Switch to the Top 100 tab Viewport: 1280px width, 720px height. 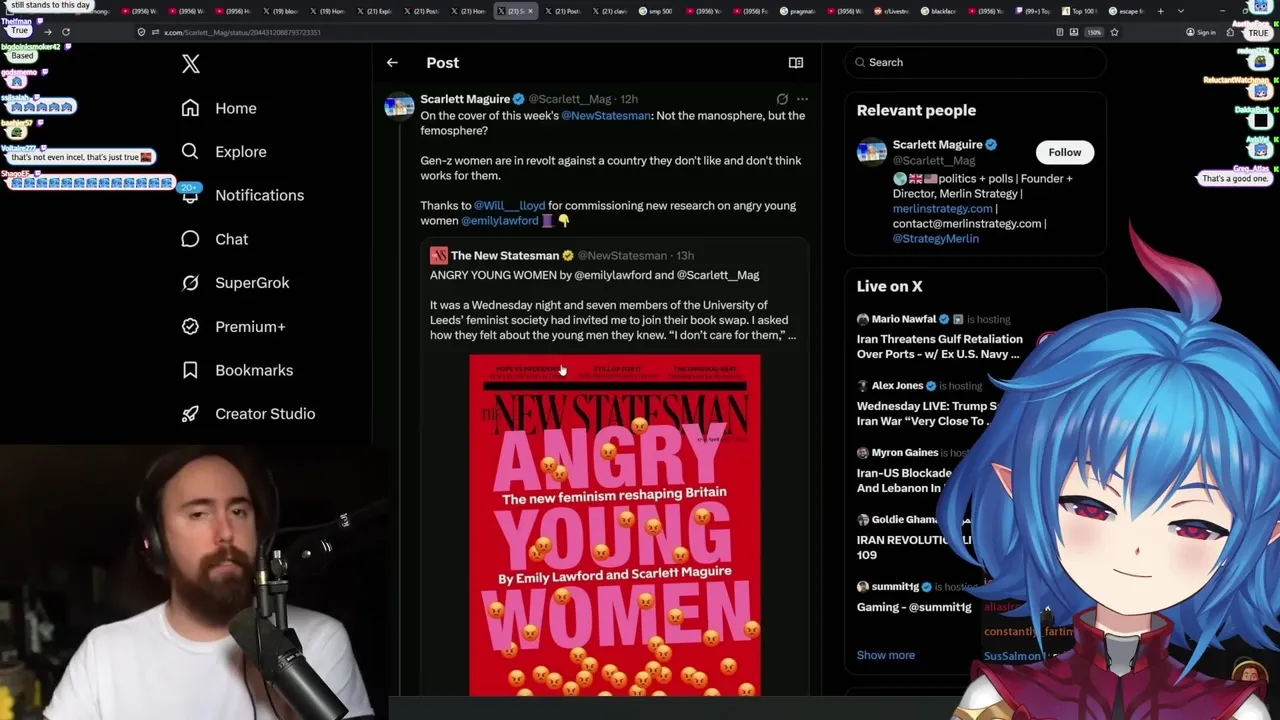pos(1080,11)
